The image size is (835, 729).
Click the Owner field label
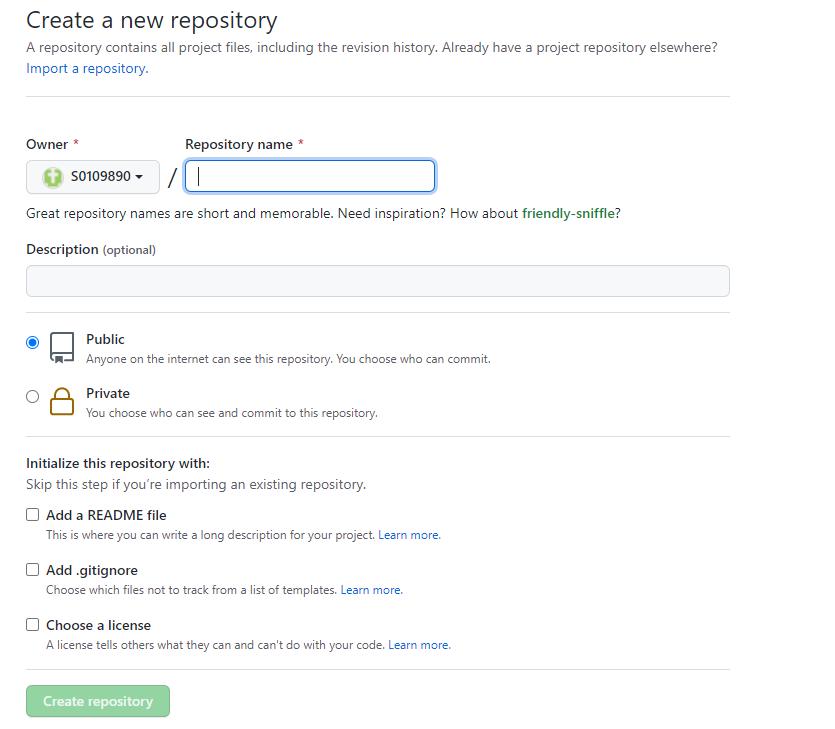coord(47,144)
